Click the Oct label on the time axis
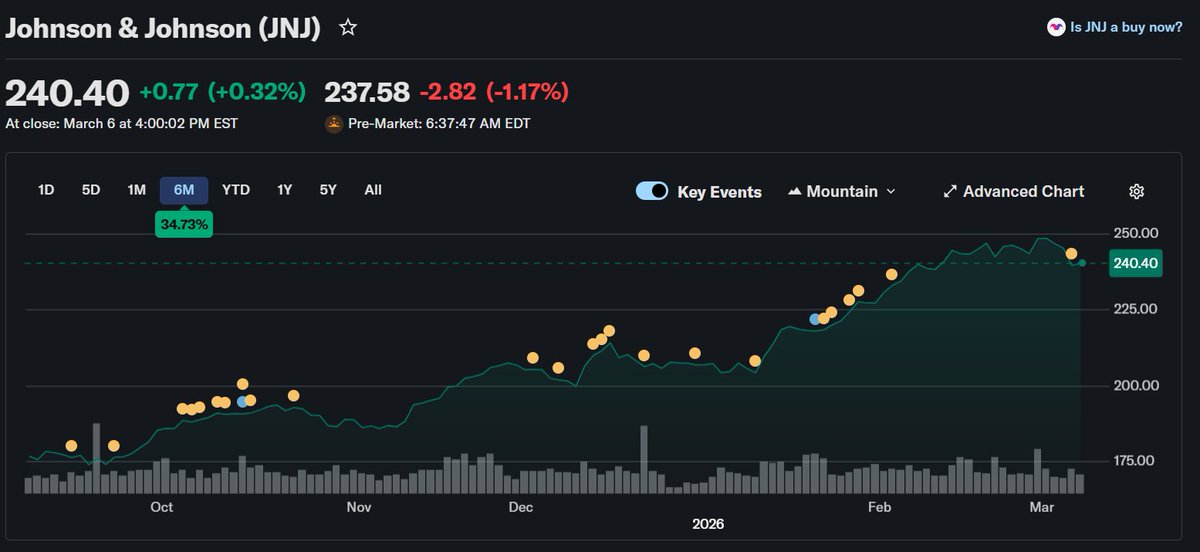 coord(162,508)
